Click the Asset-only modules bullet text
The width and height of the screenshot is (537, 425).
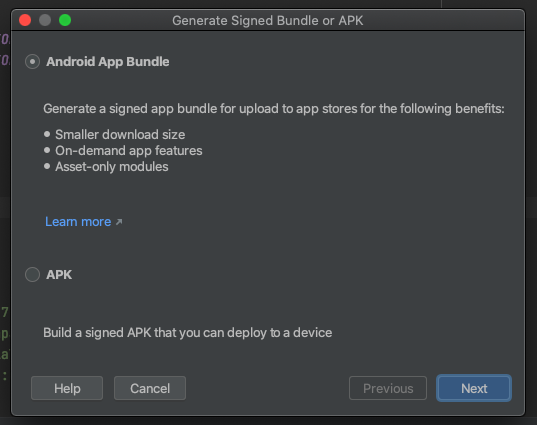112,167
